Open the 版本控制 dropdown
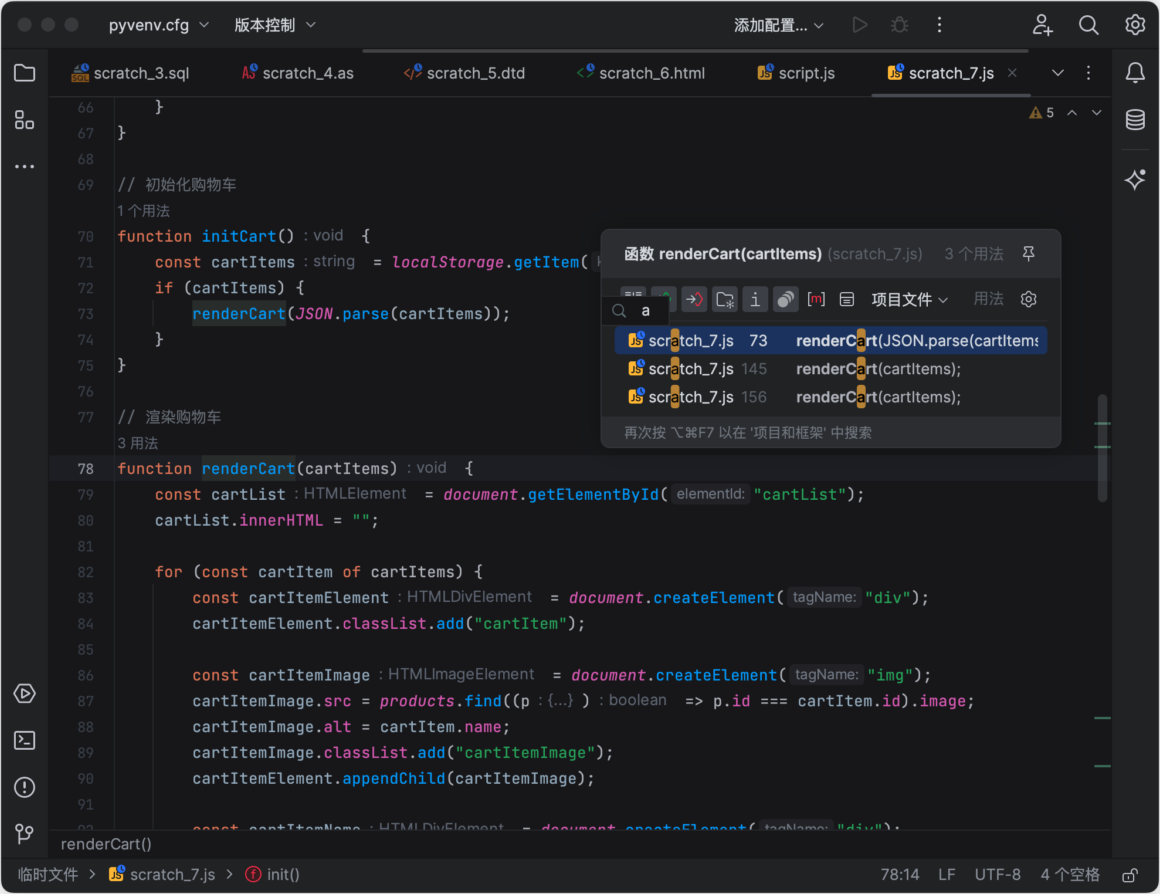This screenshot has height=894, width=1160. [x=274, y=25]
